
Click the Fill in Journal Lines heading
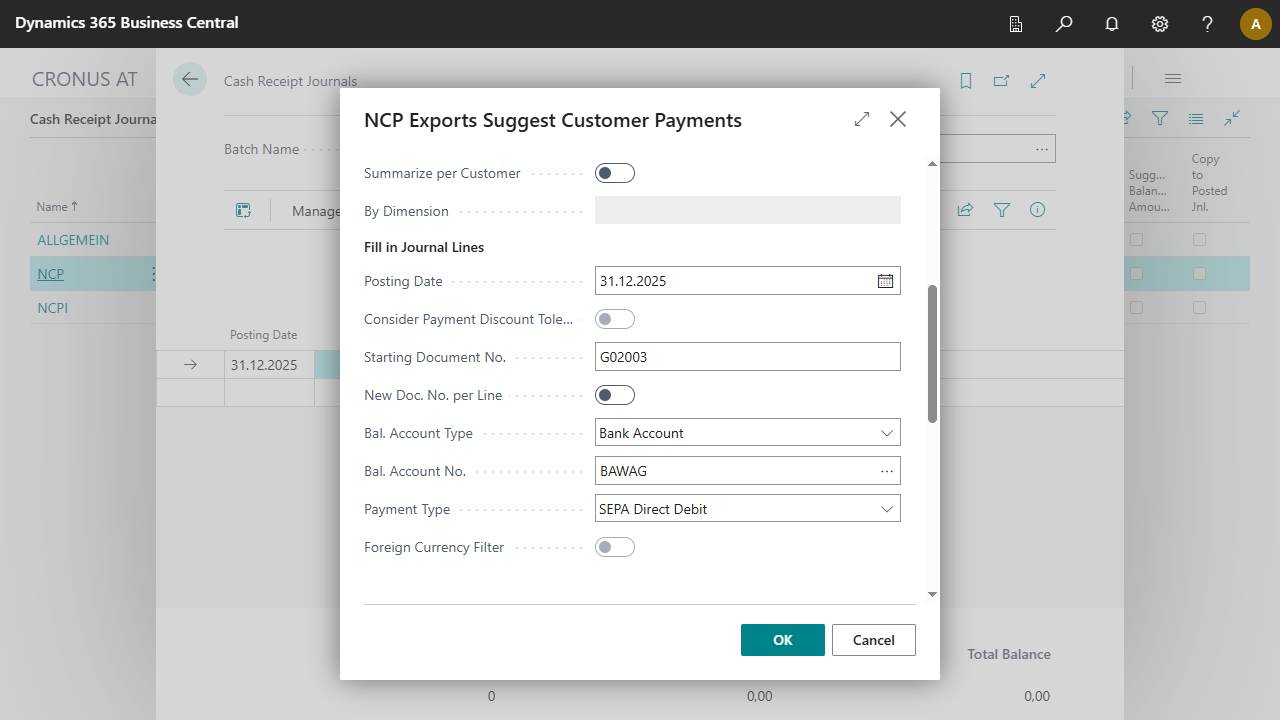[424, 247]
